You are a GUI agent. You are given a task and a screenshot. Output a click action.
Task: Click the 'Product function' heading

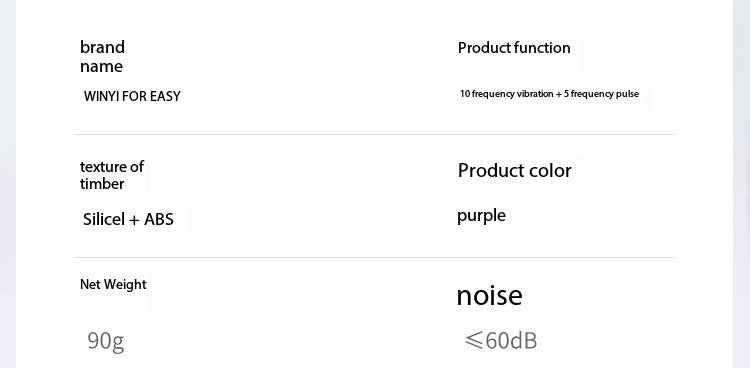[514, 48]
